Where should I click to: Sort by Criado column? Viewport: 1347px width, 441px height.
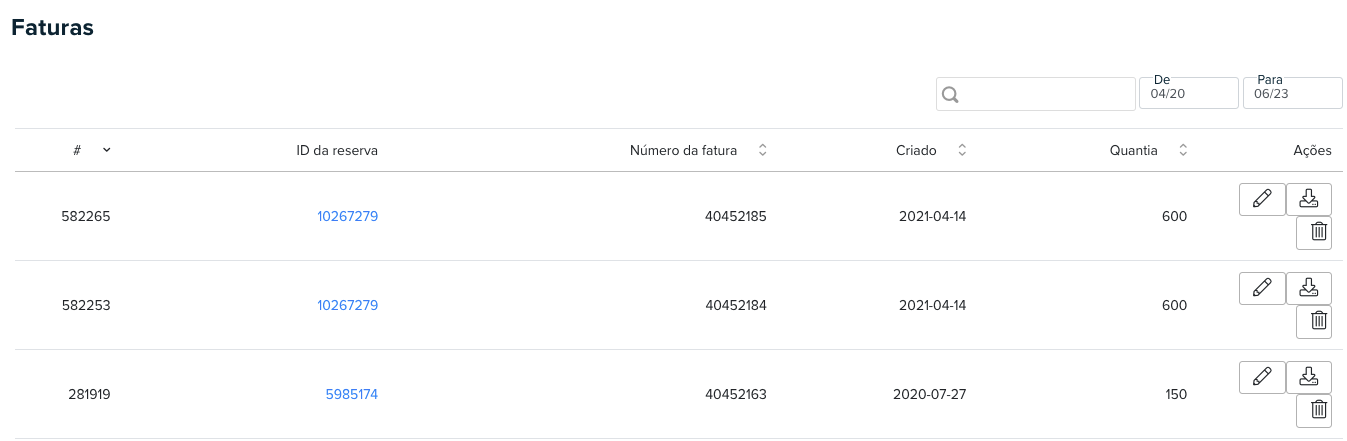962,151
